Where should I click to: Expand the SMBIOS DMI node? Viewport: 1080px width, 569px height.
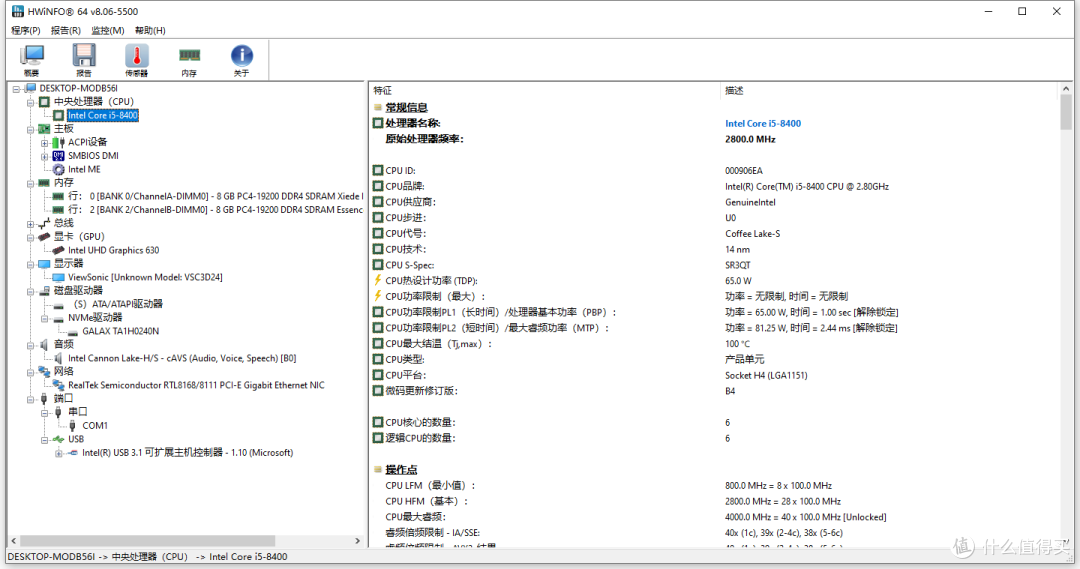click(x=45, y=156)
